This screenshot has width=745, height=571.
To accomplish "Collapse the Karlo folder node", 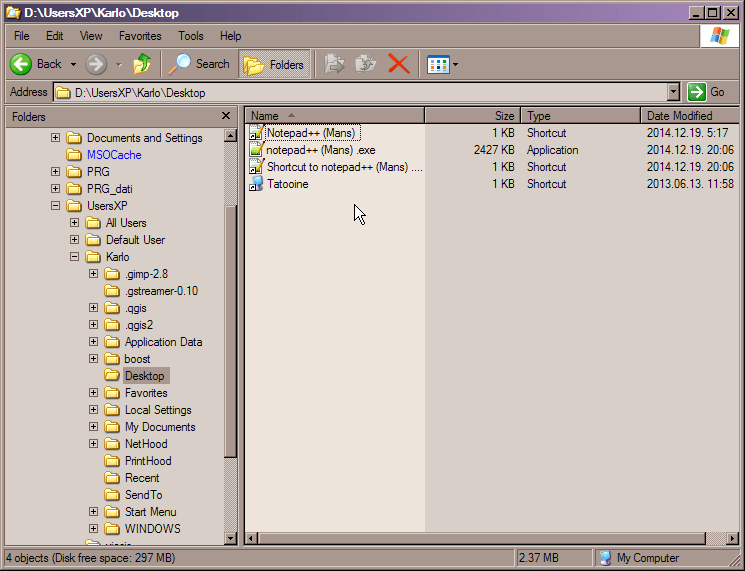I will pos(75,257).
